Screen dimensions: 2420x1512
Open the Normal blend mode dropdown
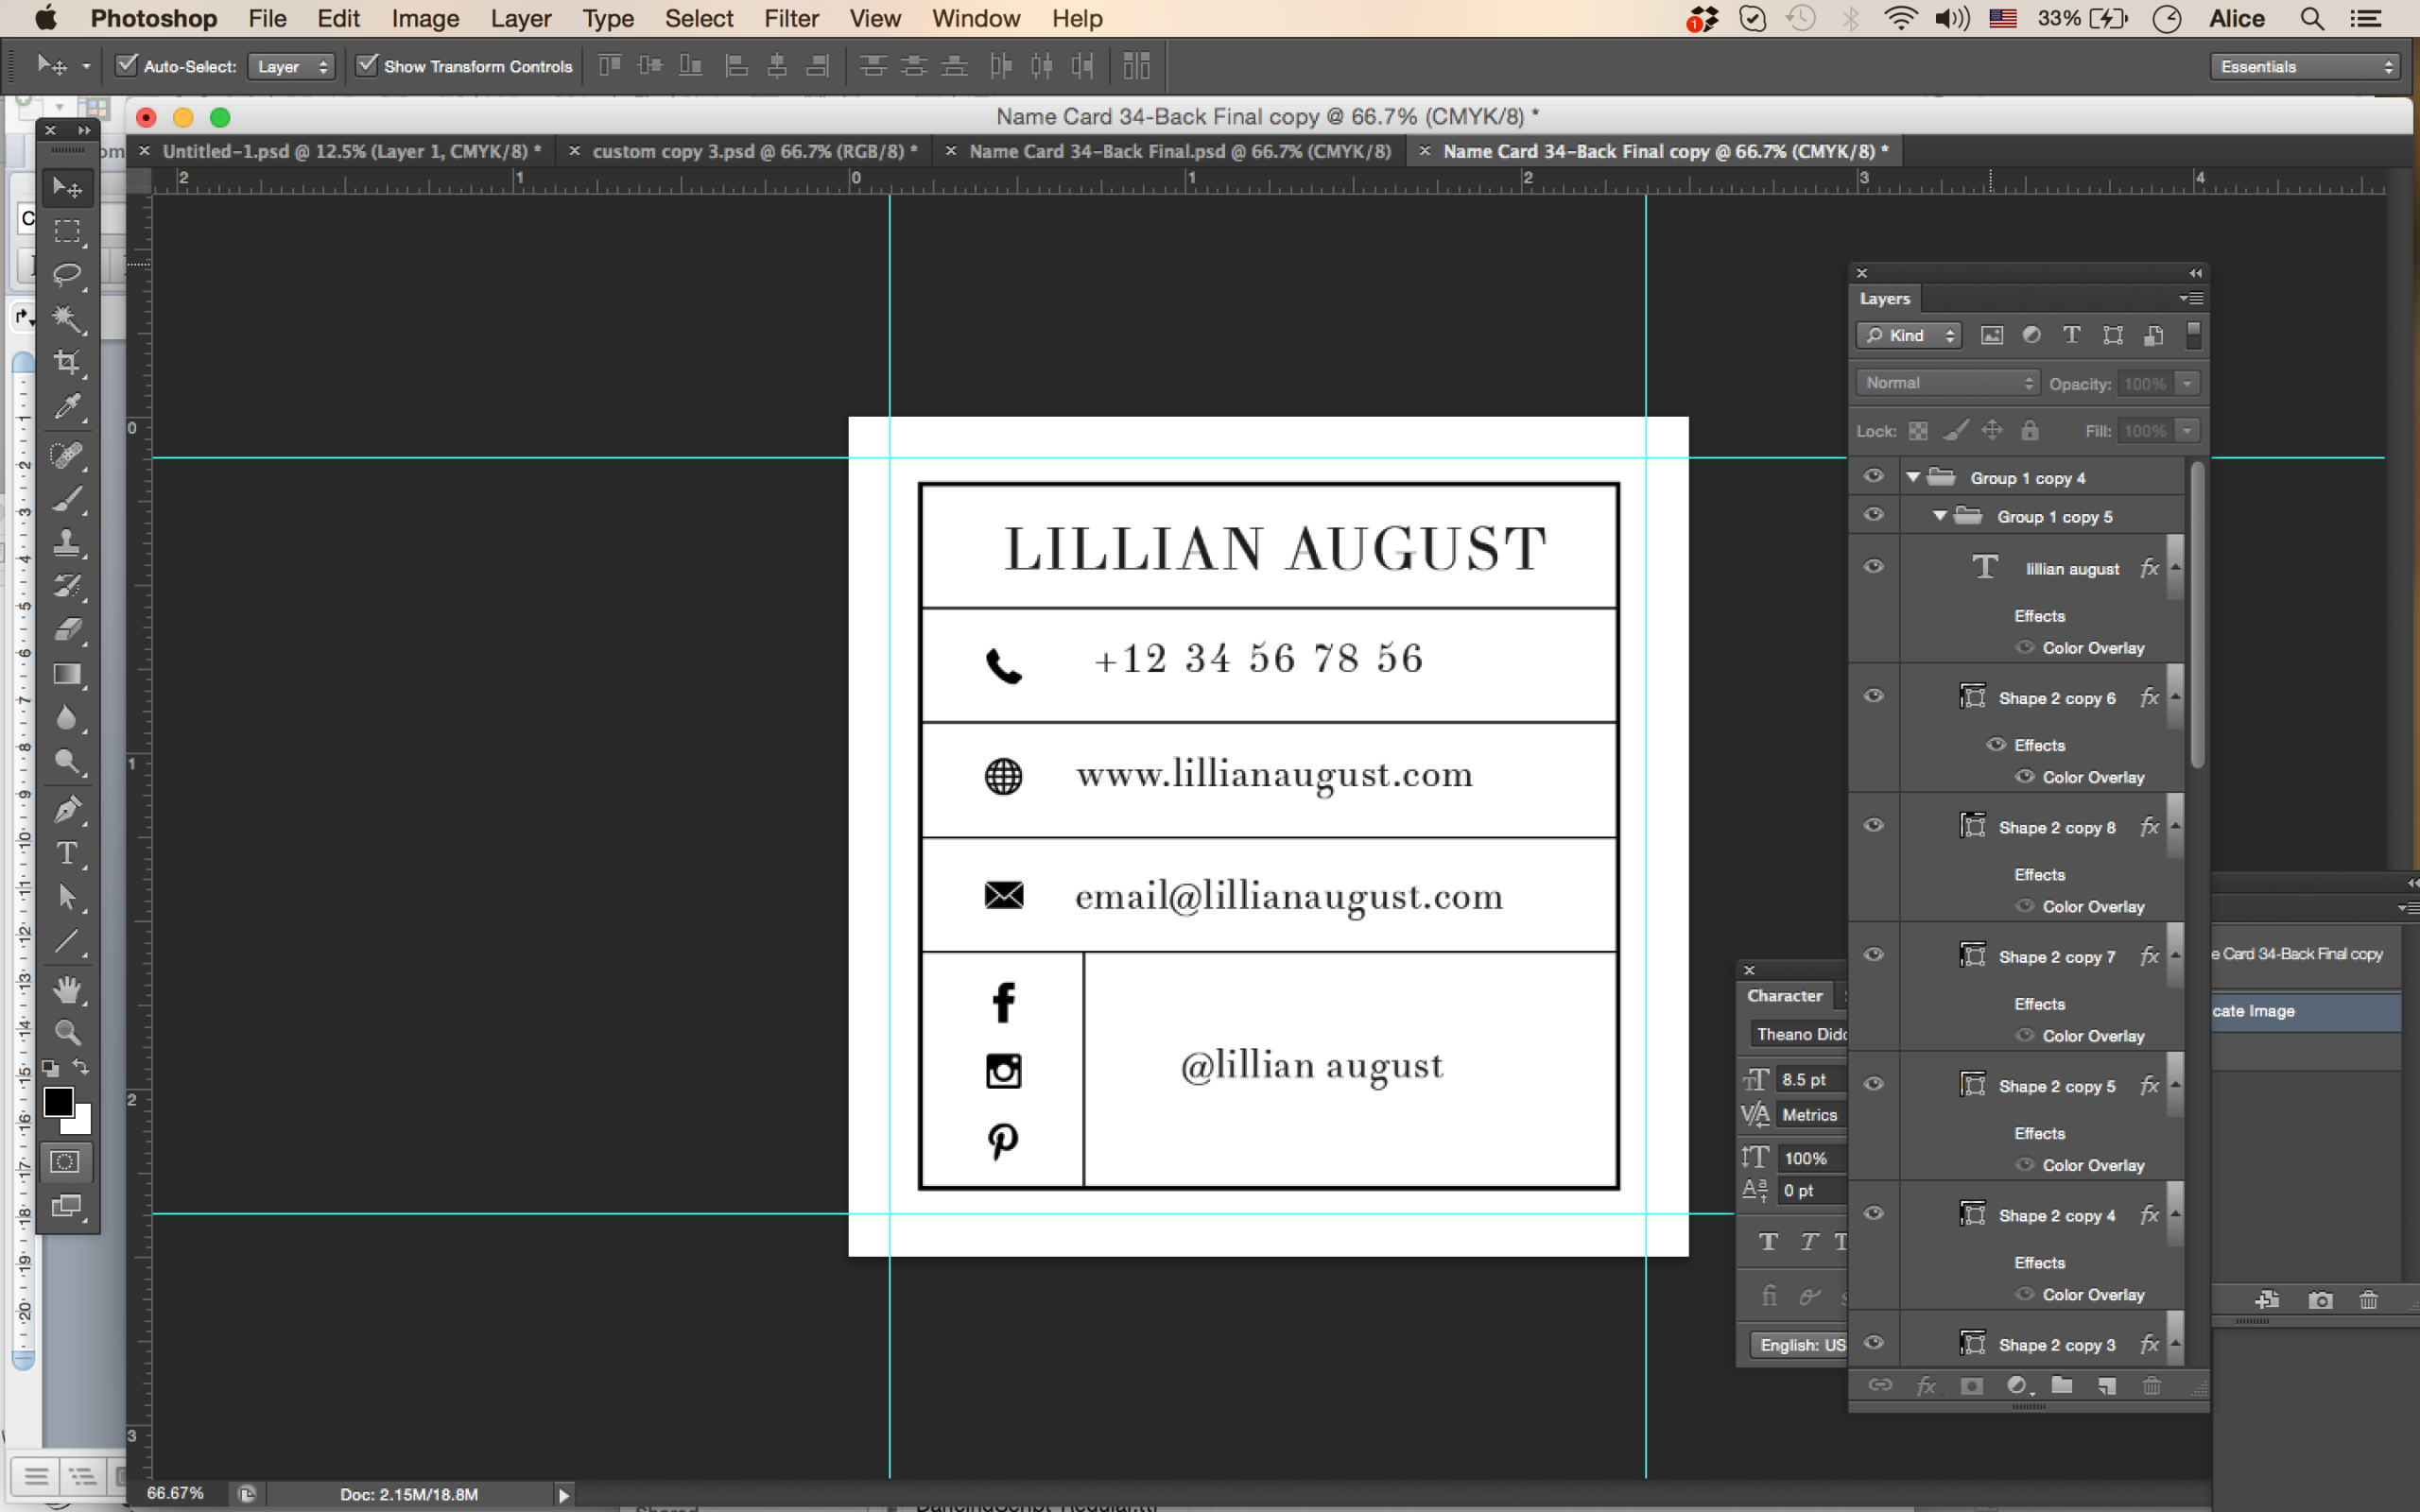point(1947,383)
